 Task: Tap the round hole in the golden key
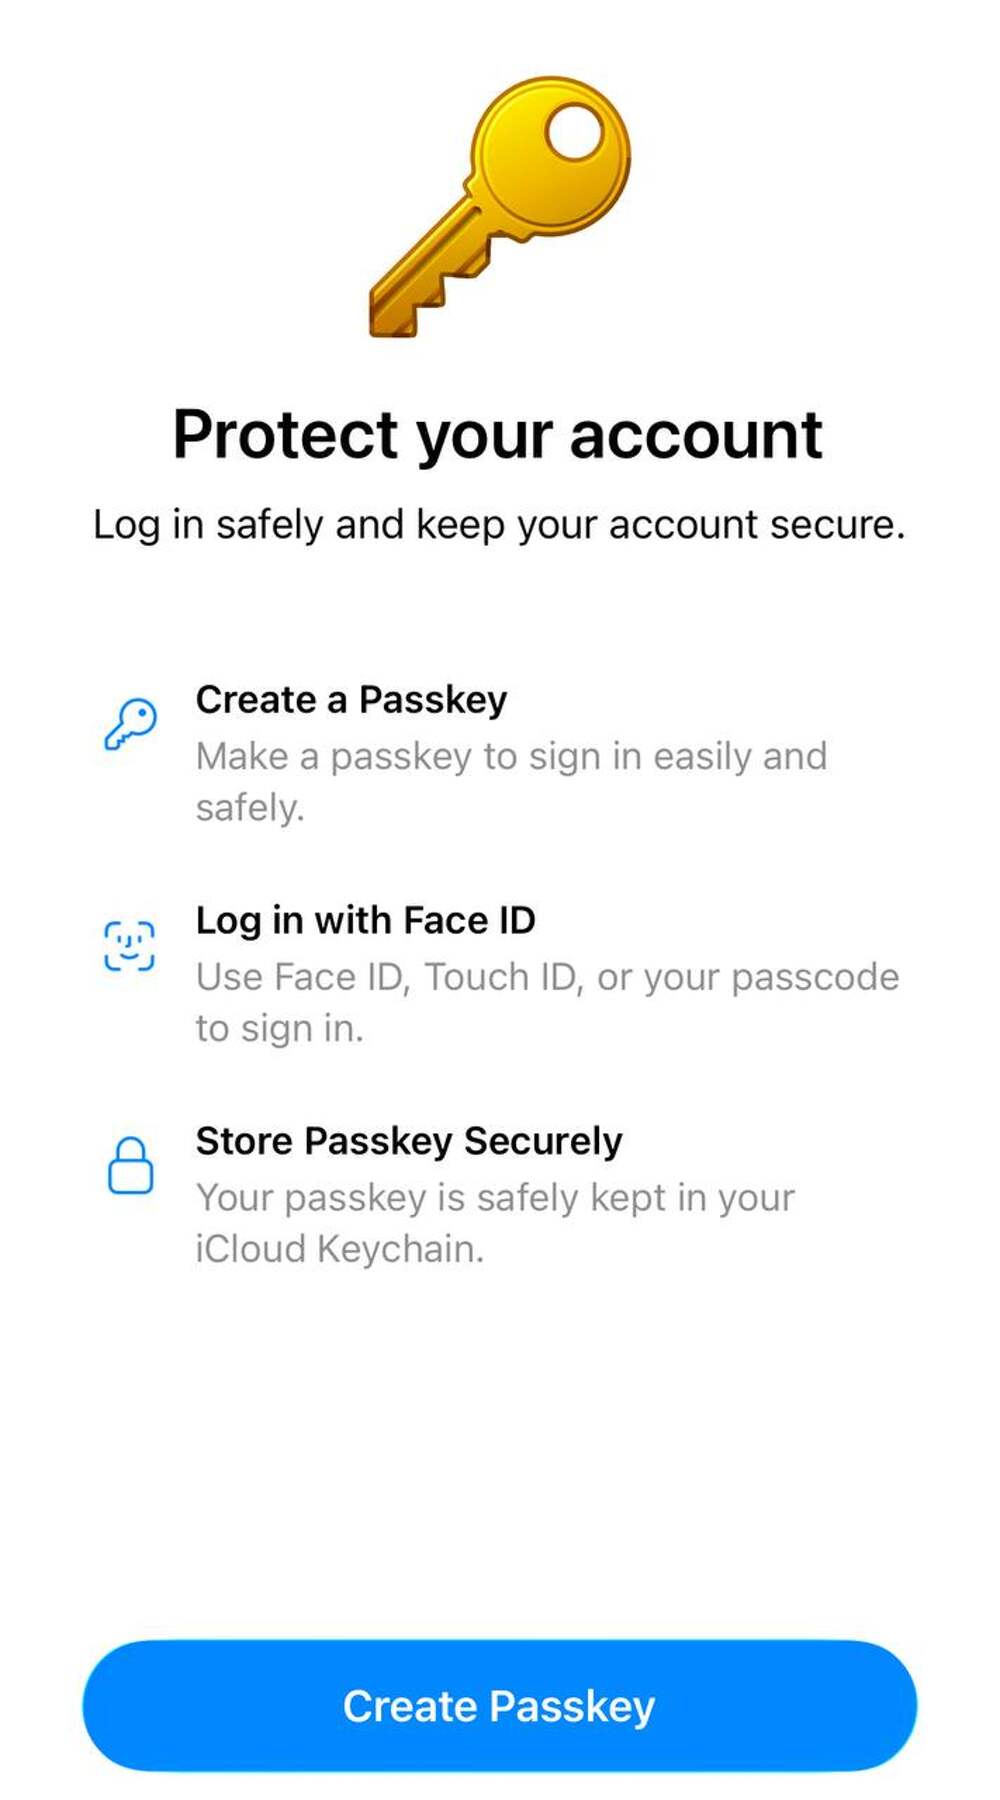(x=575, y=134)
